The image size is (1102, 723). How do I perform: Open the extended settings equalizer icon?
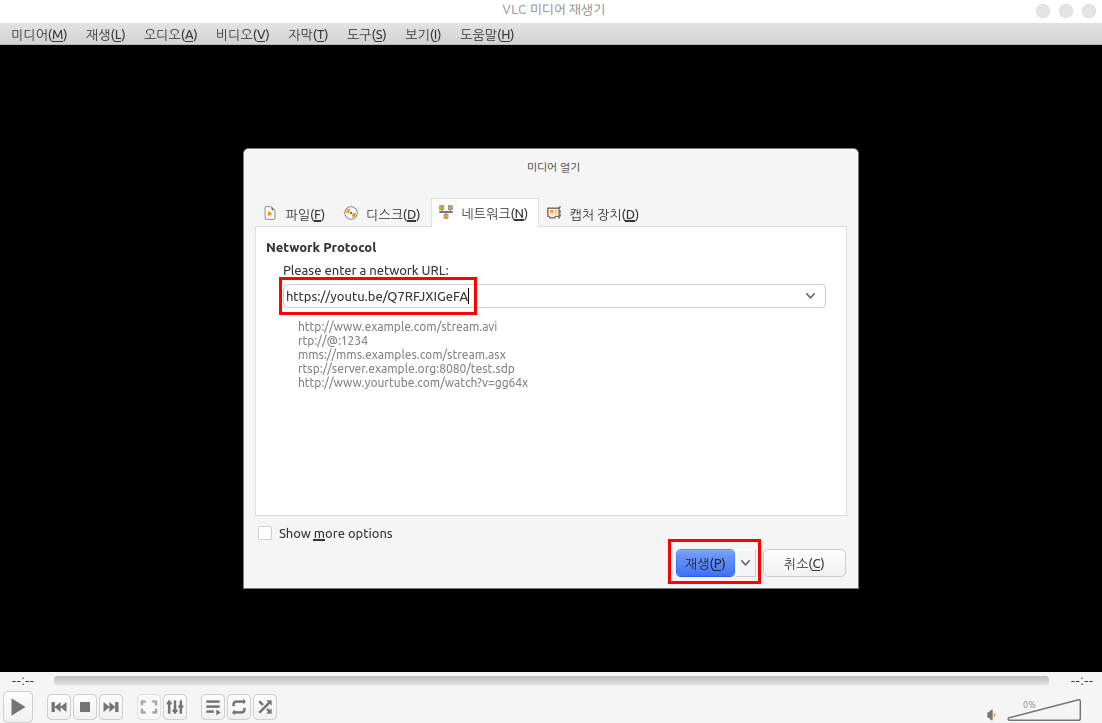pos(175,707)
